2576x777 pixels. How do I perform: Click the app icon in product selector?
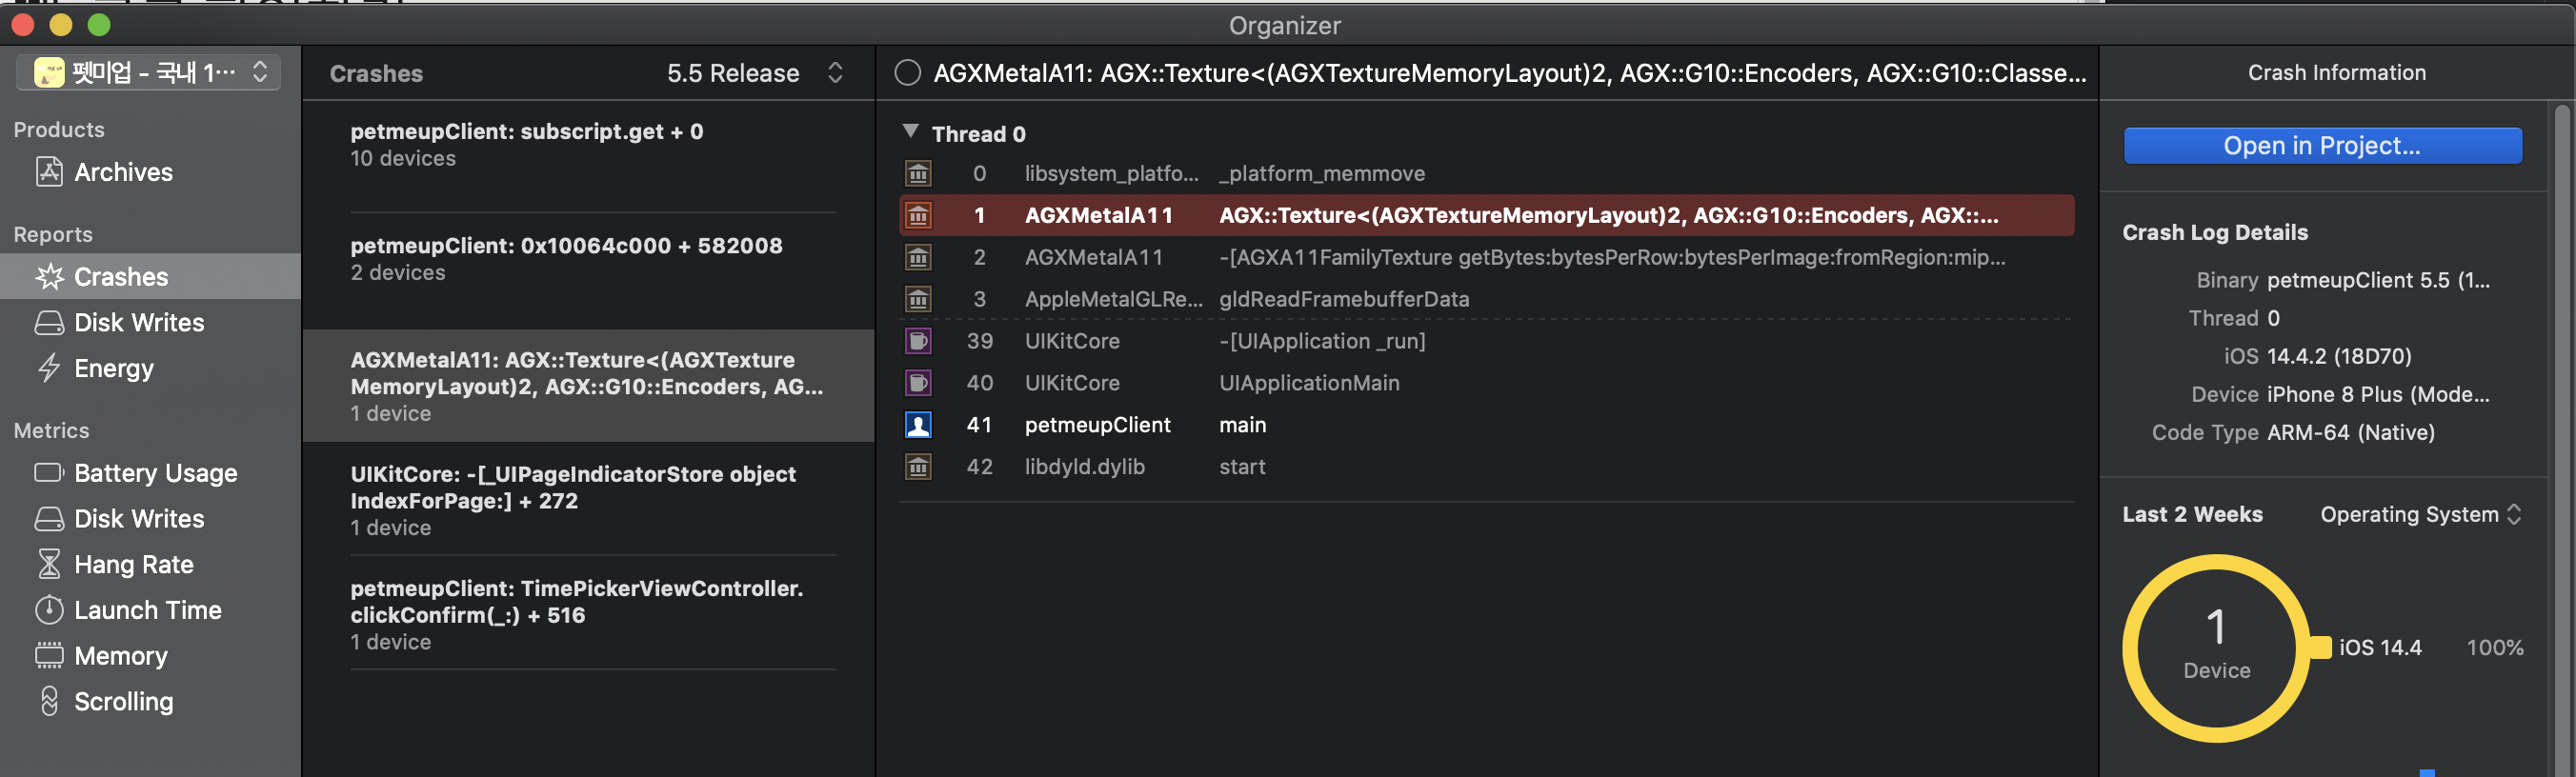coord(49,72)
